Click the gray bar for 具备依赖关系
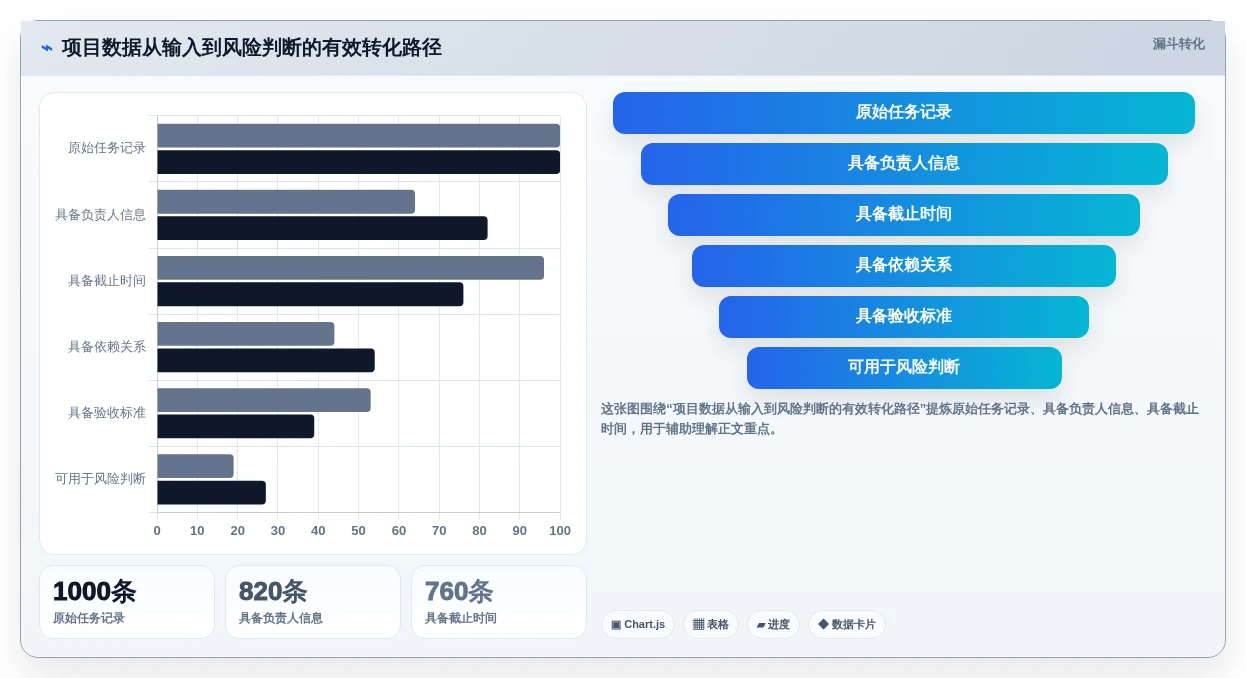 245,334
